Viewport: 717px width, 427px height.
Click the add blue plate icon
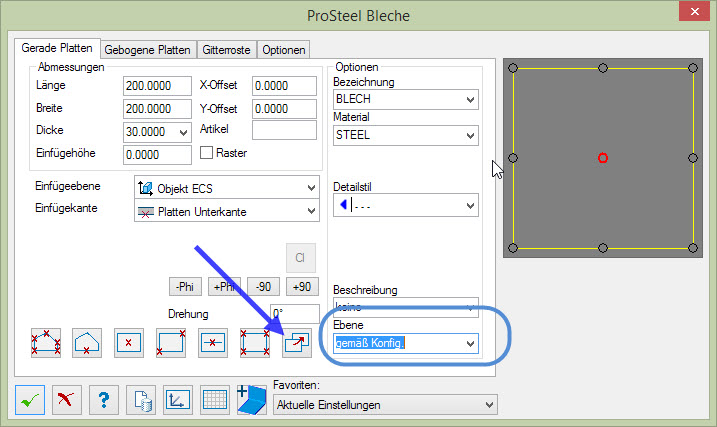click(x=251, y=400)
